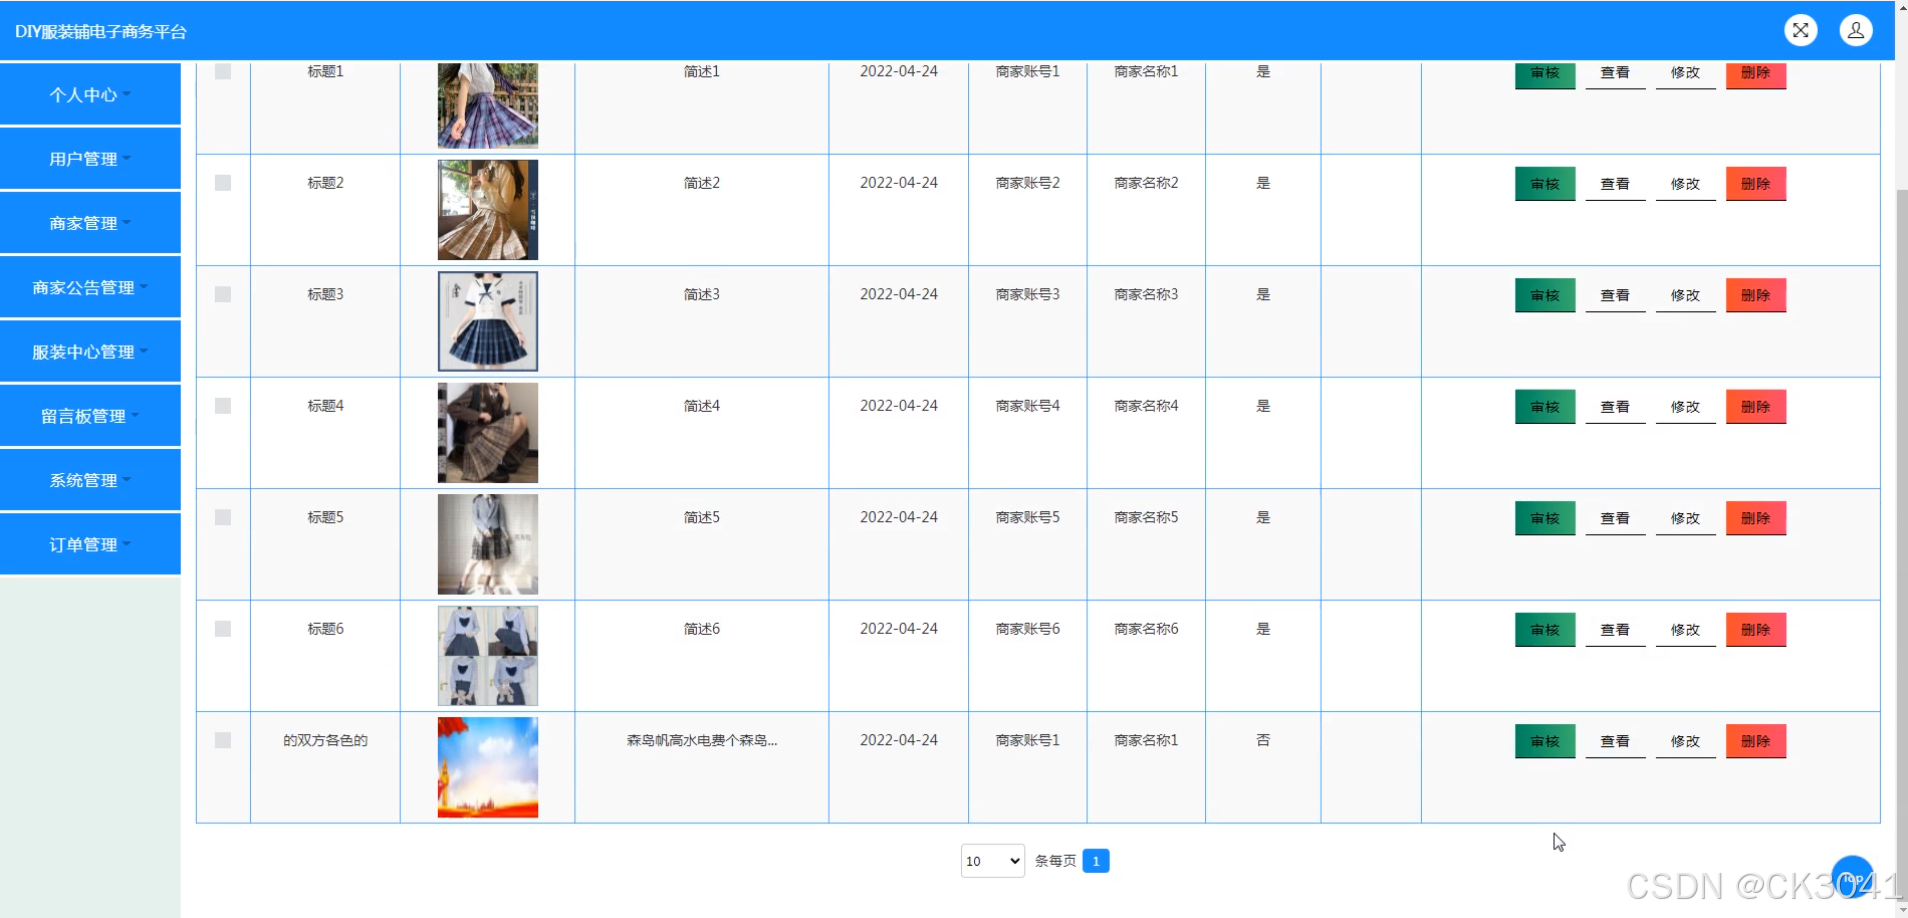The image size is (1908, 918).
Task: Click 查看 for row 标题3
Action: (x=1615, y=295)
